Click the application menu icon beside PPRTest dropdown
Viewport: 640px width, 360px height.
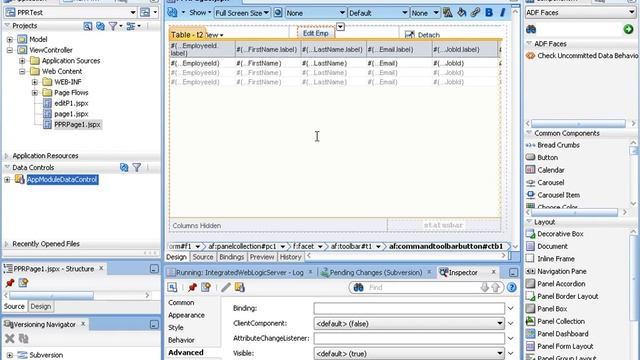(145, 12)
